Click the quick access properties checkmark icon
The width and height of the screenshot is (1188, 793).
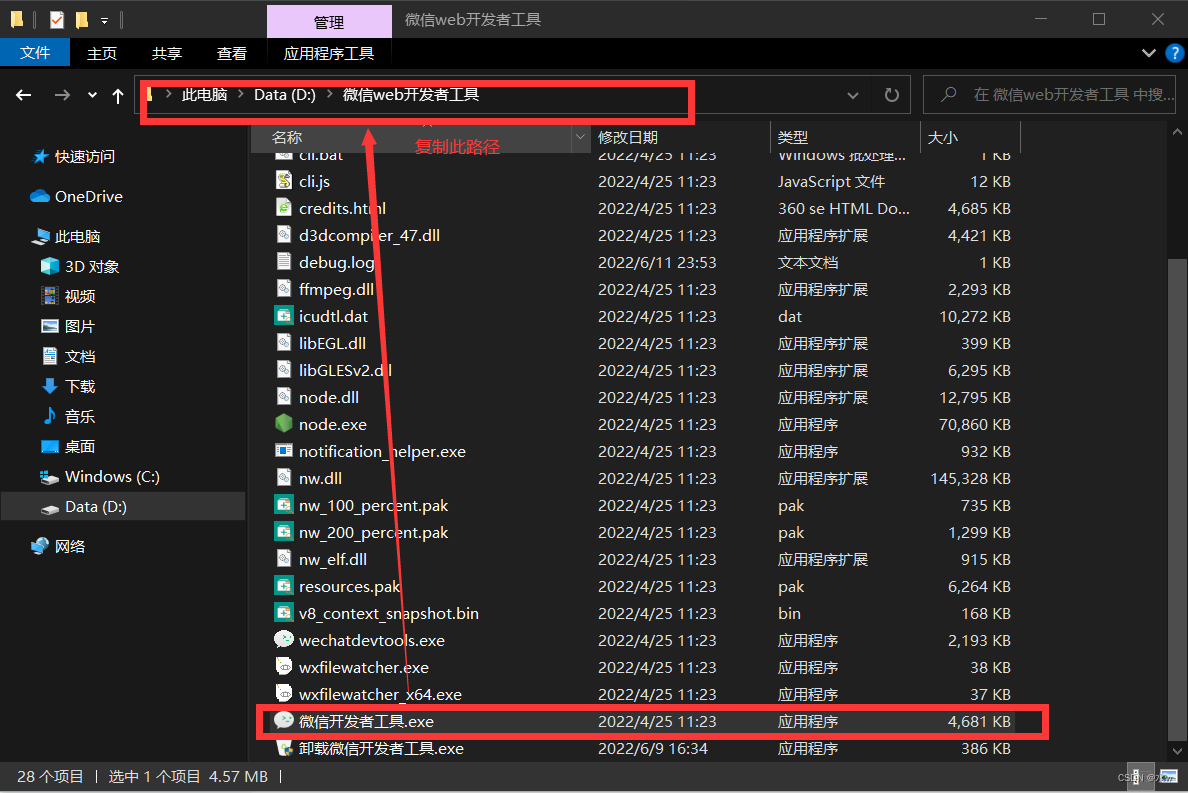click(57, 20)
